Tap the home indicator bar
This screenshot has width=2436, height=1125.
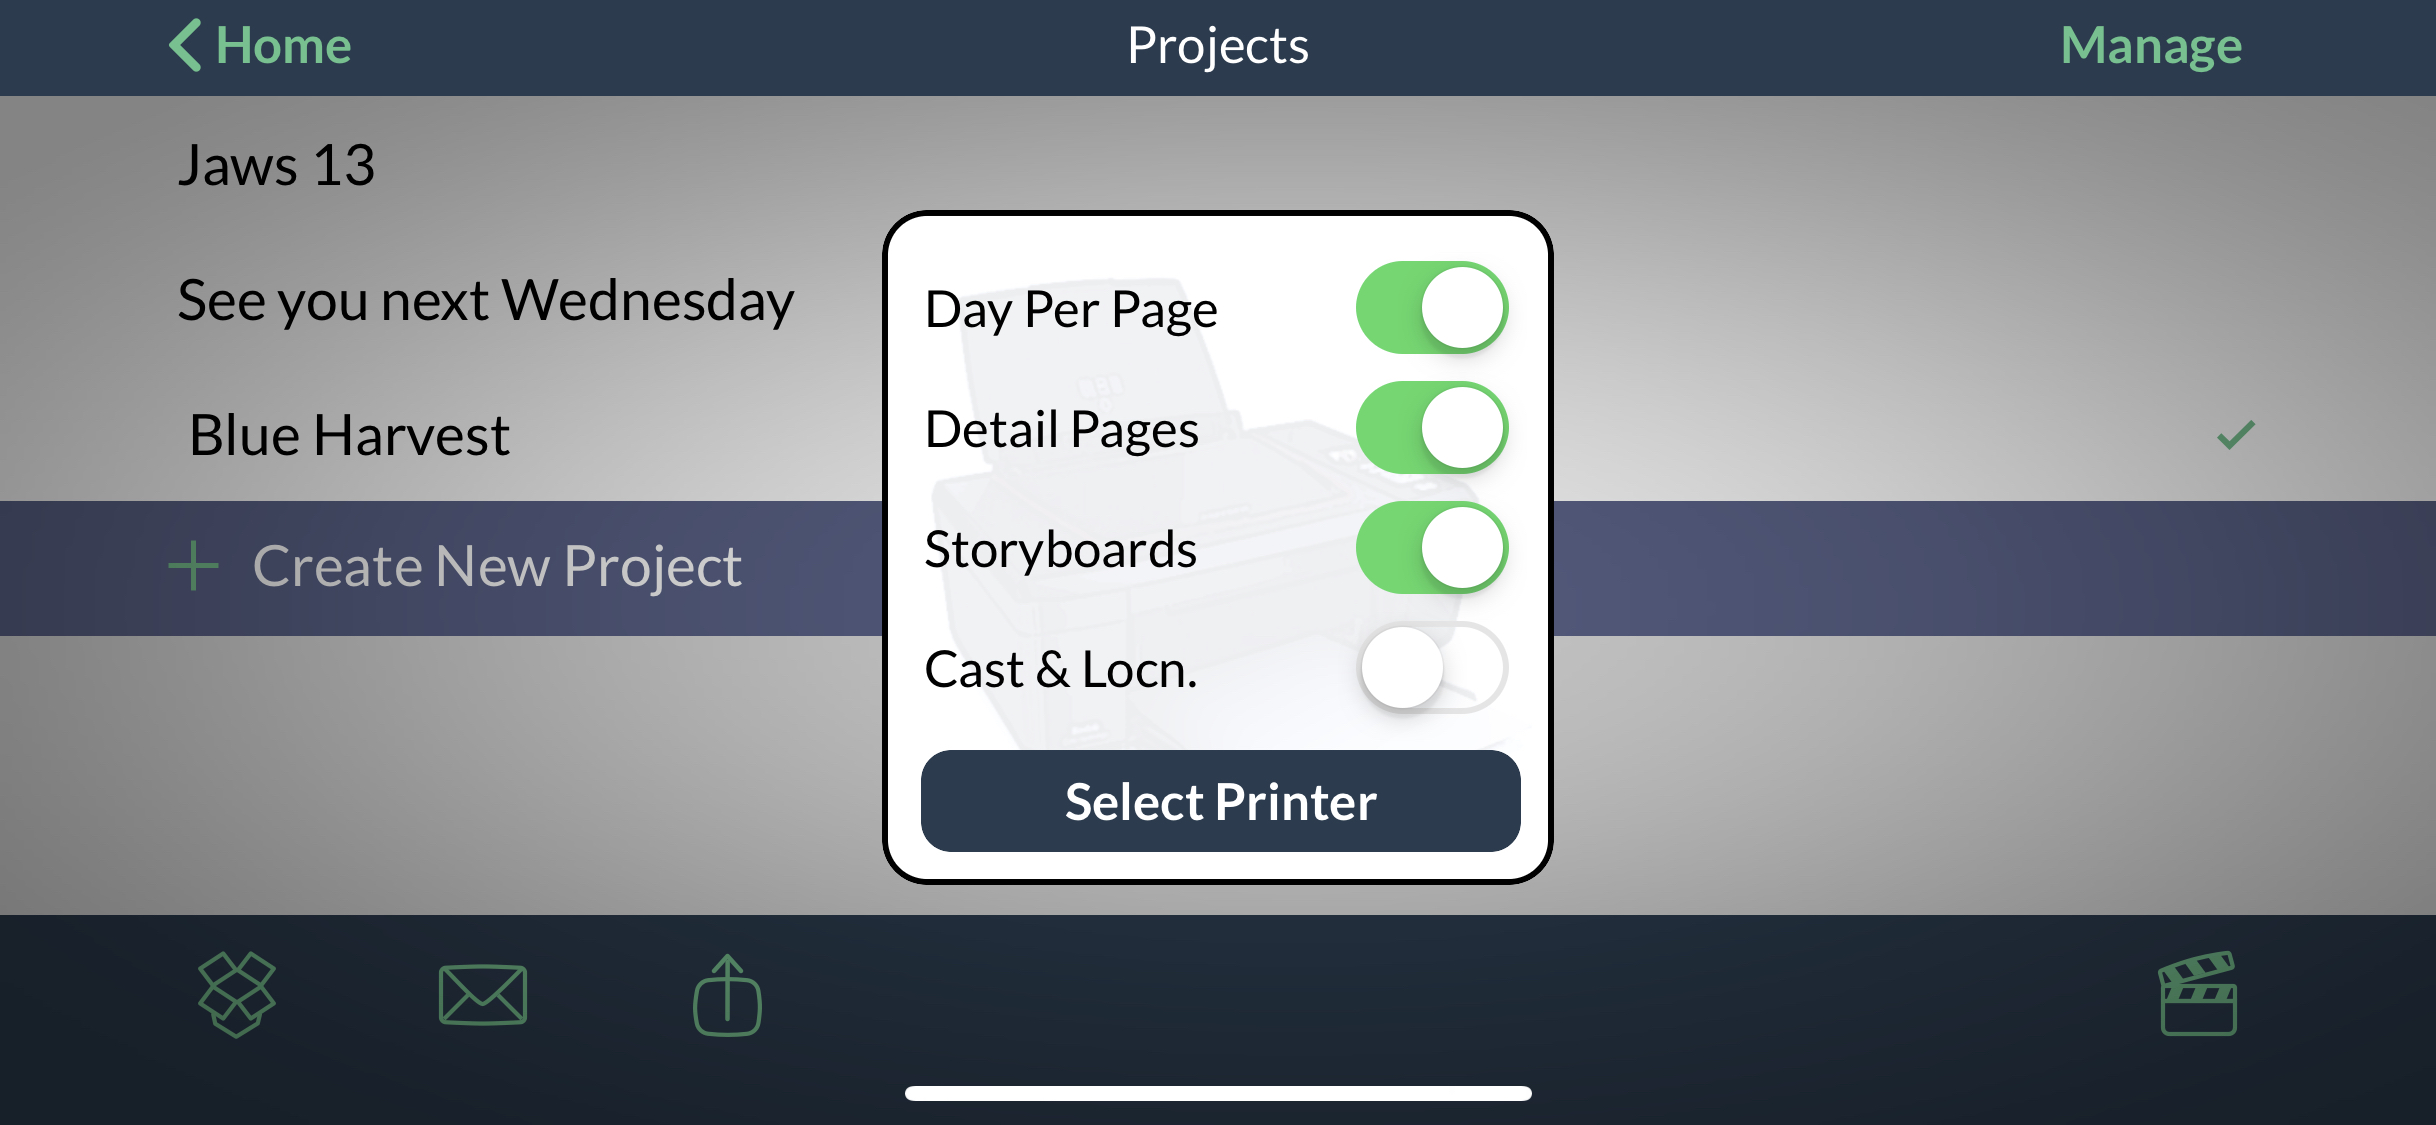coord(1217,1093)
